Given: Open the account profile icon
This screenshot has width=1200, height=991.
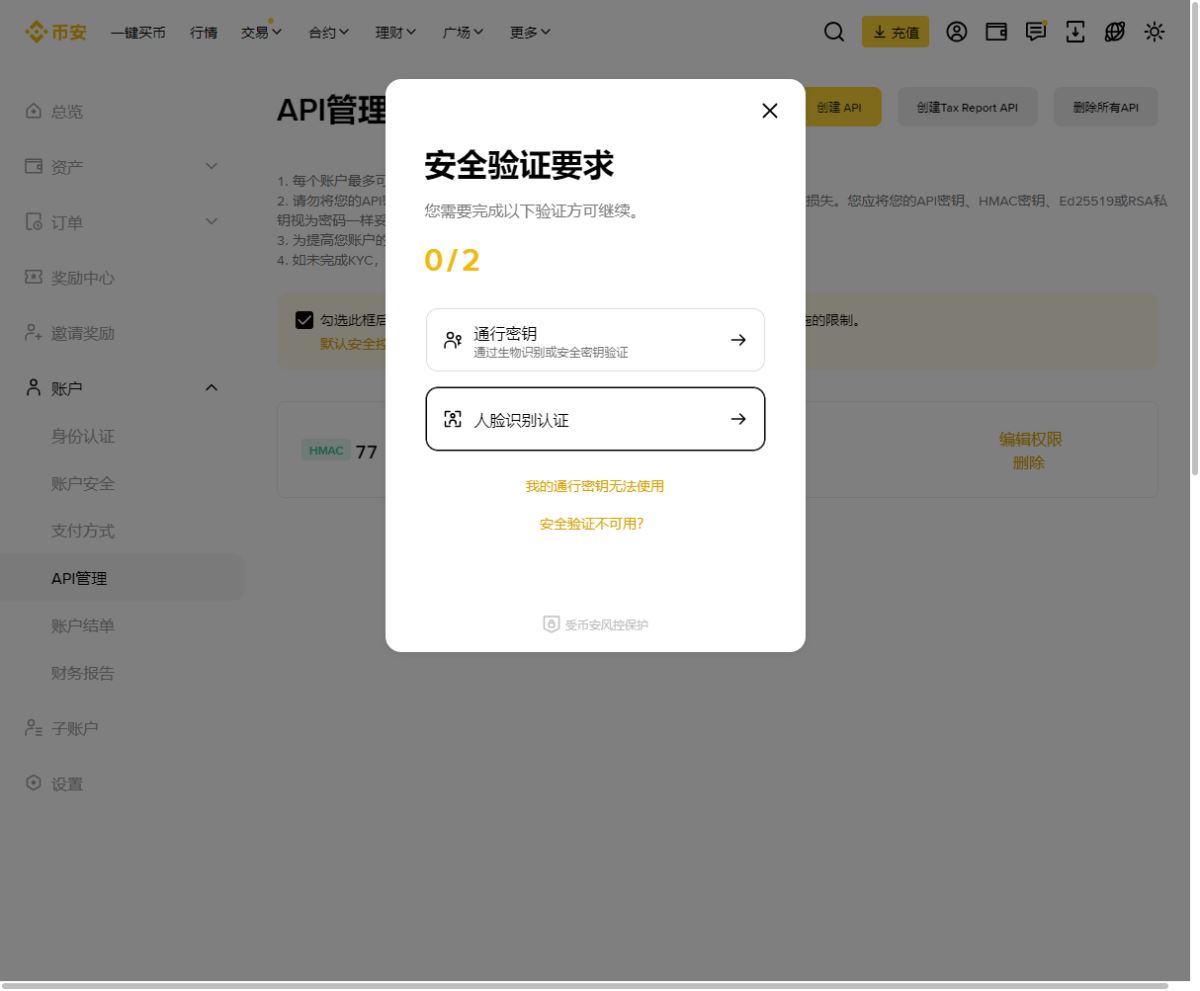Looking at the screenshot, I should point(957,32).
